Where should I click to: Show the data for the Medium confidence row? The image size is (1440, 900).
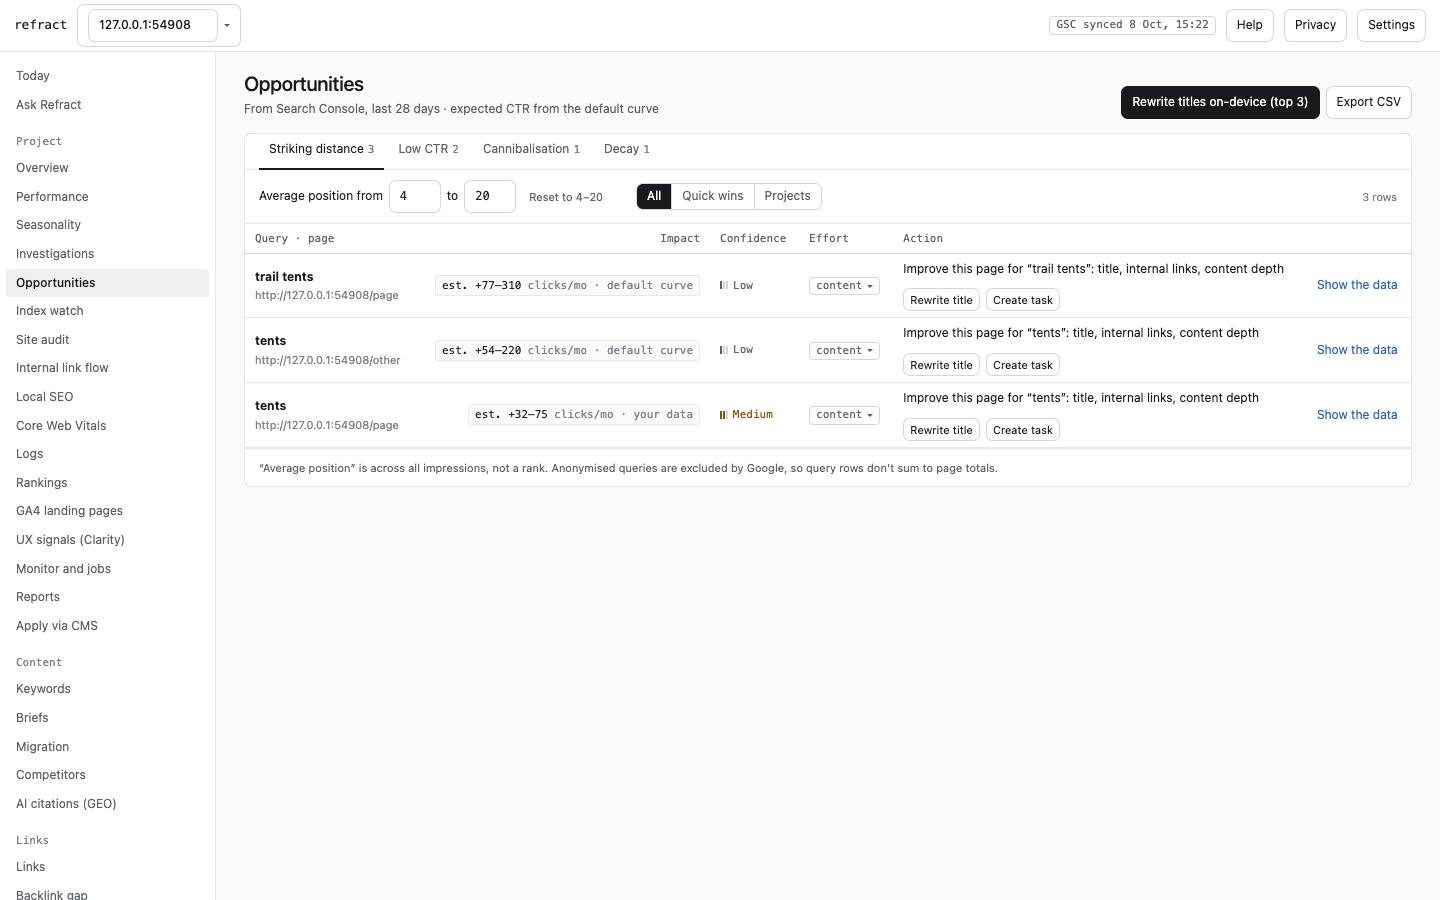pyautogui.click(x=1357, y=415)
